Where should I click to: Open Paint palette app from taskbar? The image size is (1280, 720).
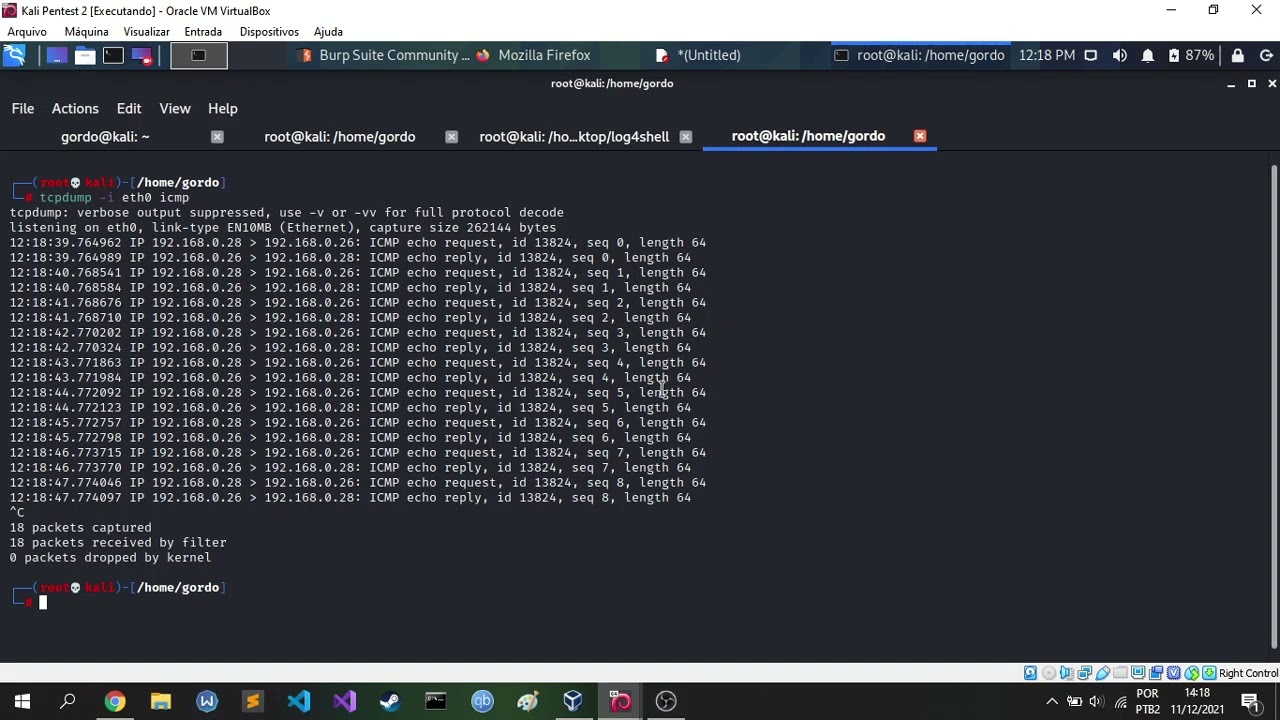pos(528,702)
